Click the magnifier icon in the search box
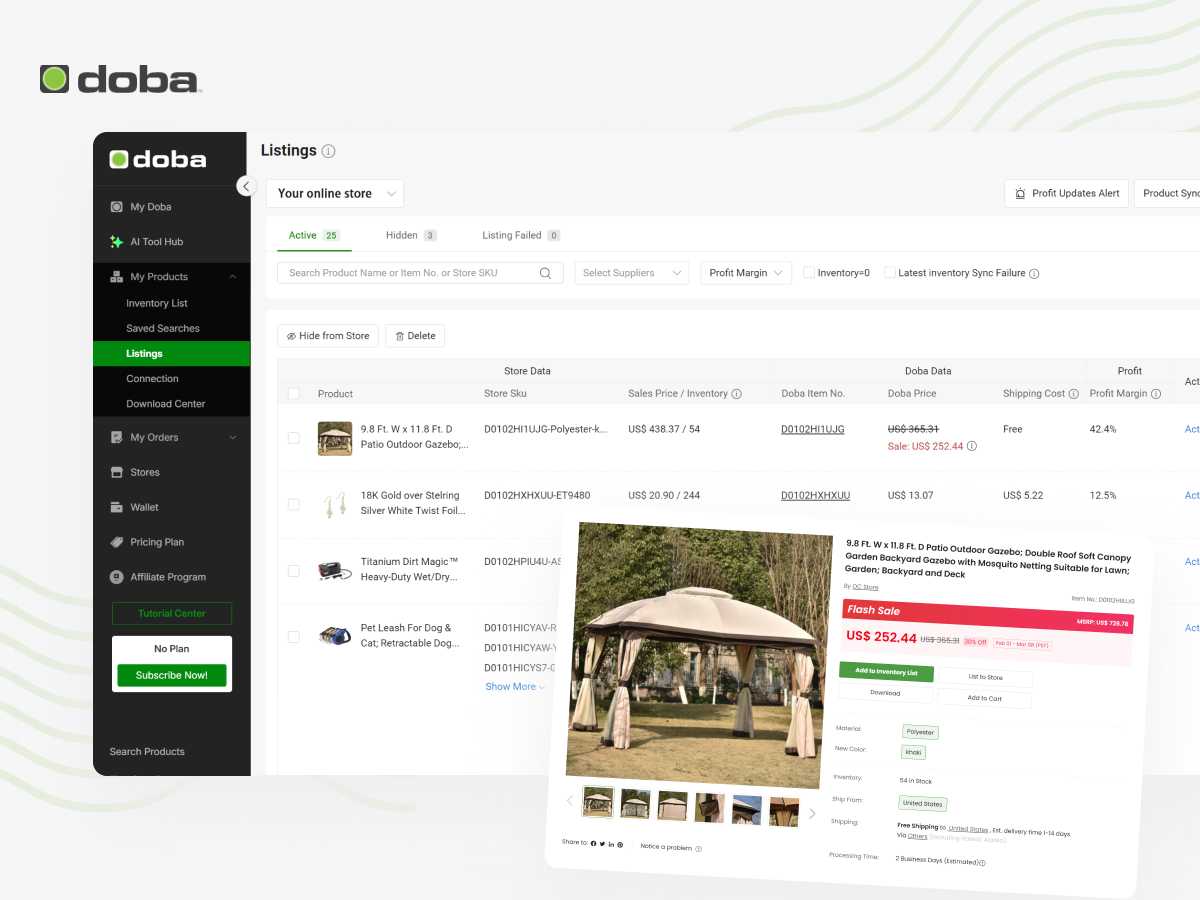Viewport: 1200px width, 900px height. point(546,273)
